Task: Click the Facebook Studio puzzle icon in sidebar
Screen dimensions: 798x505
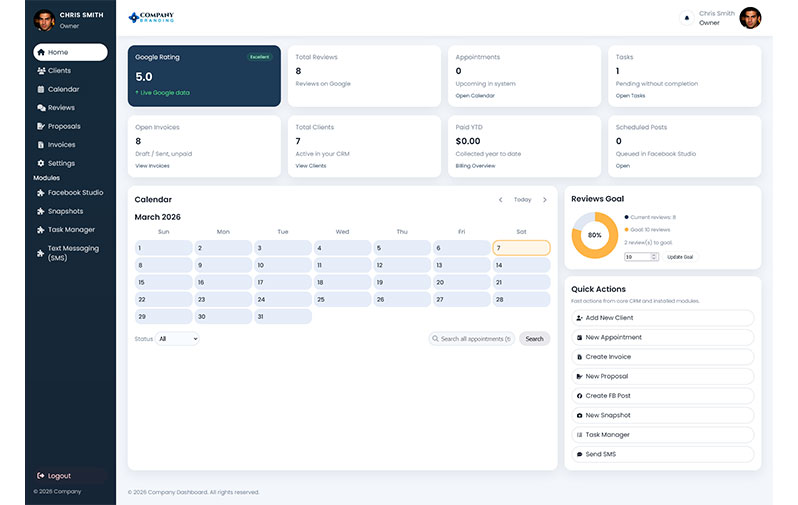Action: (x=40, y=192)
